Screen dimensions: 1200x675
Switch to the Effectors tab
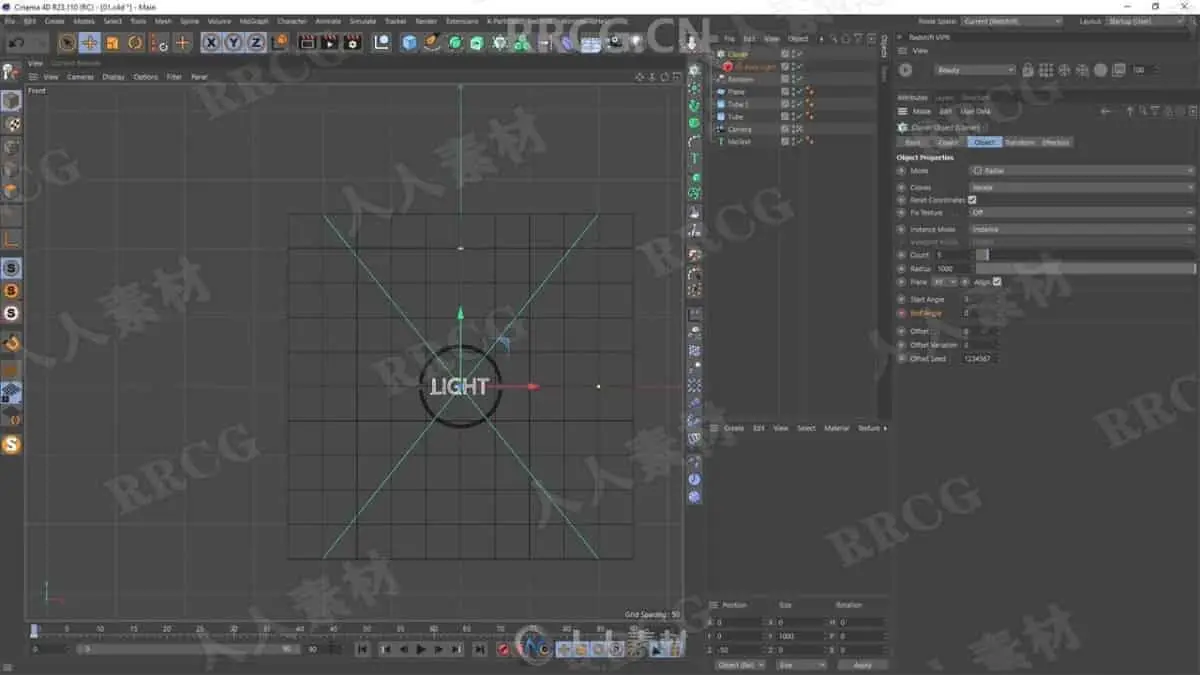point(1056,142)
